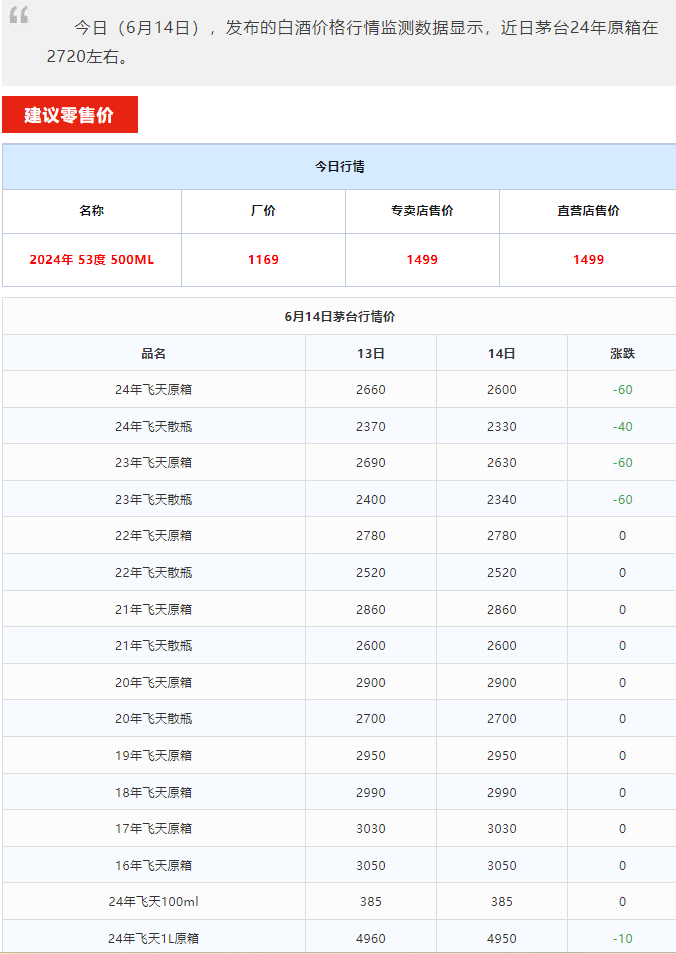The image size is (676, 954).
Task: Select the 17年飞天原箱 row name
Action: point(153,829)
